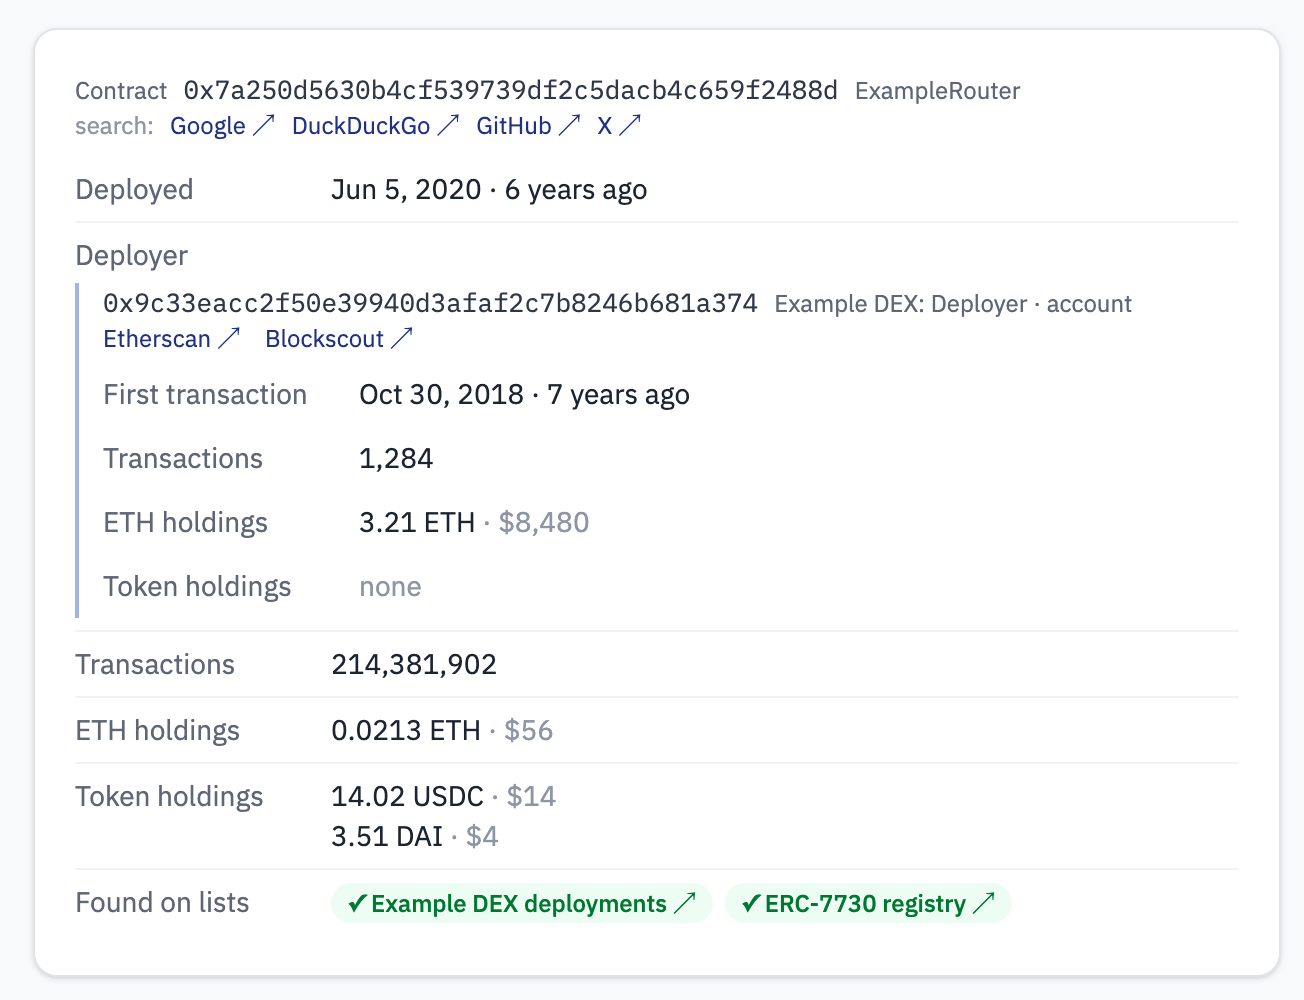The image size is (1304, 1000).
Task: Click the deployer transaction count 1,284
Action: click(x=396, y=459)
